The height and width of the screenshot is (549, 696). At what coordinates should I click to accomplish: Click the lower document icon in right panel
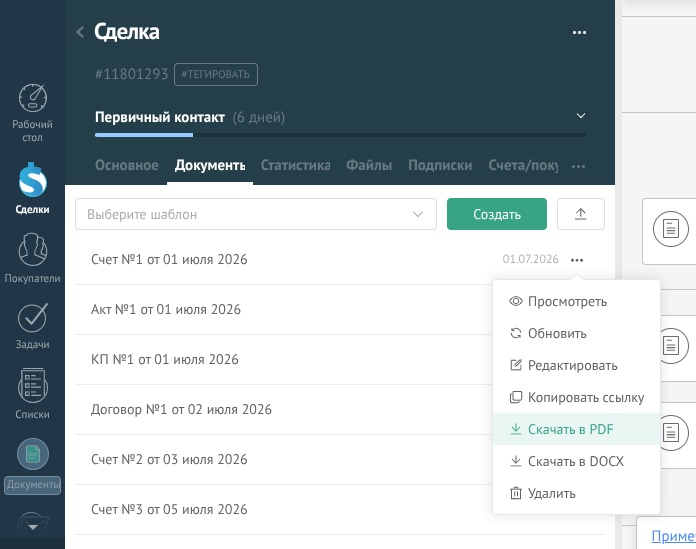(671, 433)
